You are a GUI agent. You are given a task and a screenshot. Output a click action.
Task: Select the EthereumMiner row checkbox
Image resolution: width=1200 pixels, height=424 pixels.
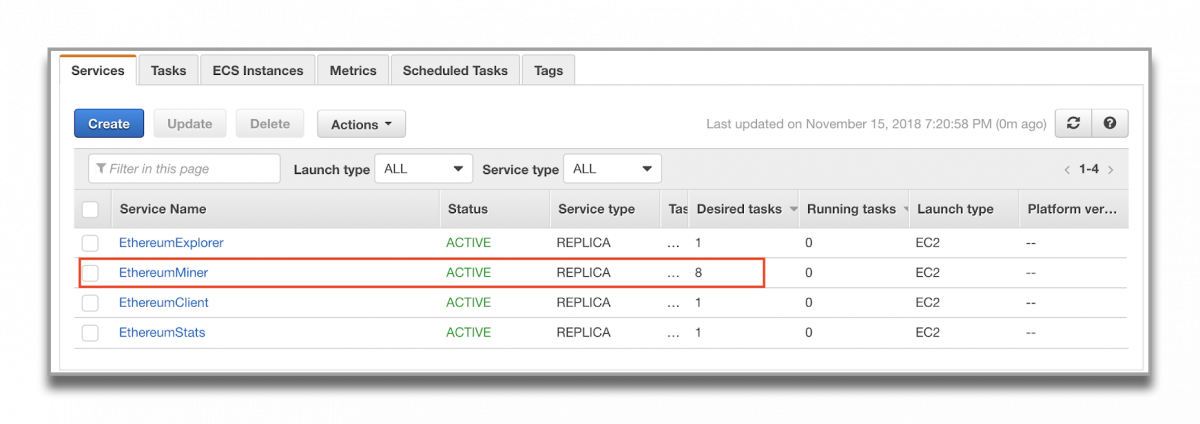point(91,273)
